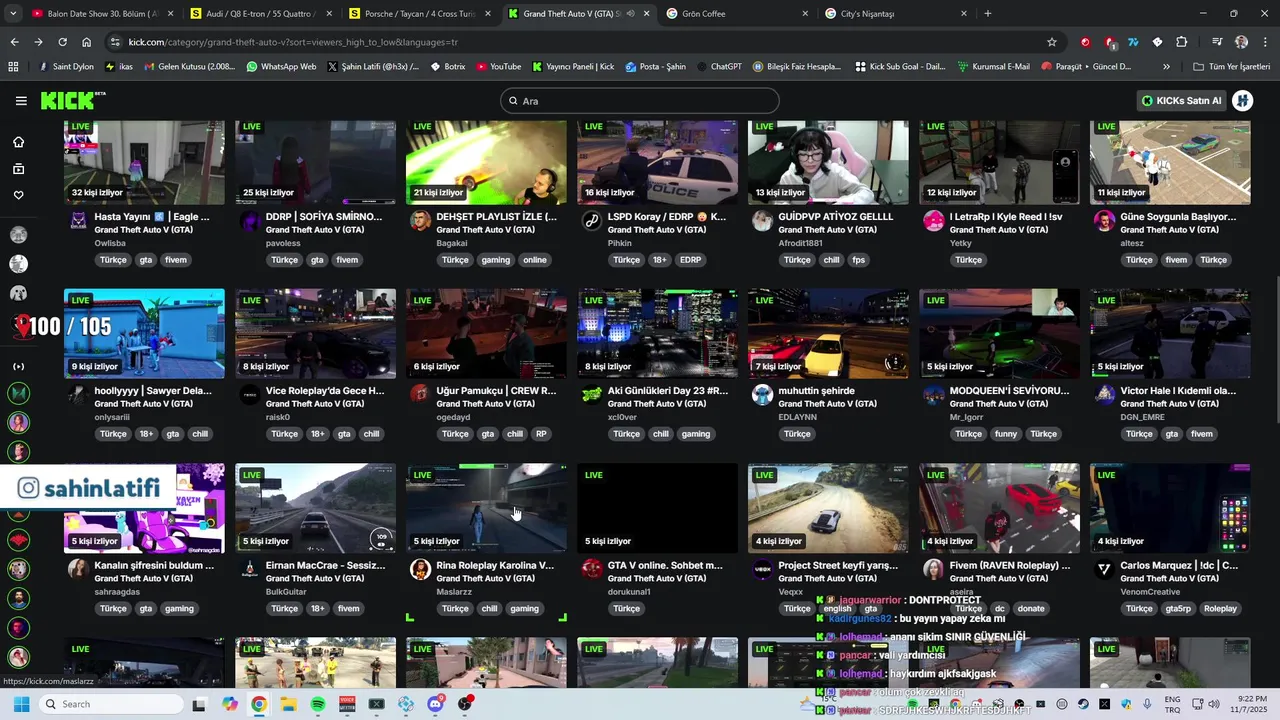This screenshot has height=720, width=1280.
Task: Click the Pihkin streamer avatar
Action: click(x=591, y=221)
